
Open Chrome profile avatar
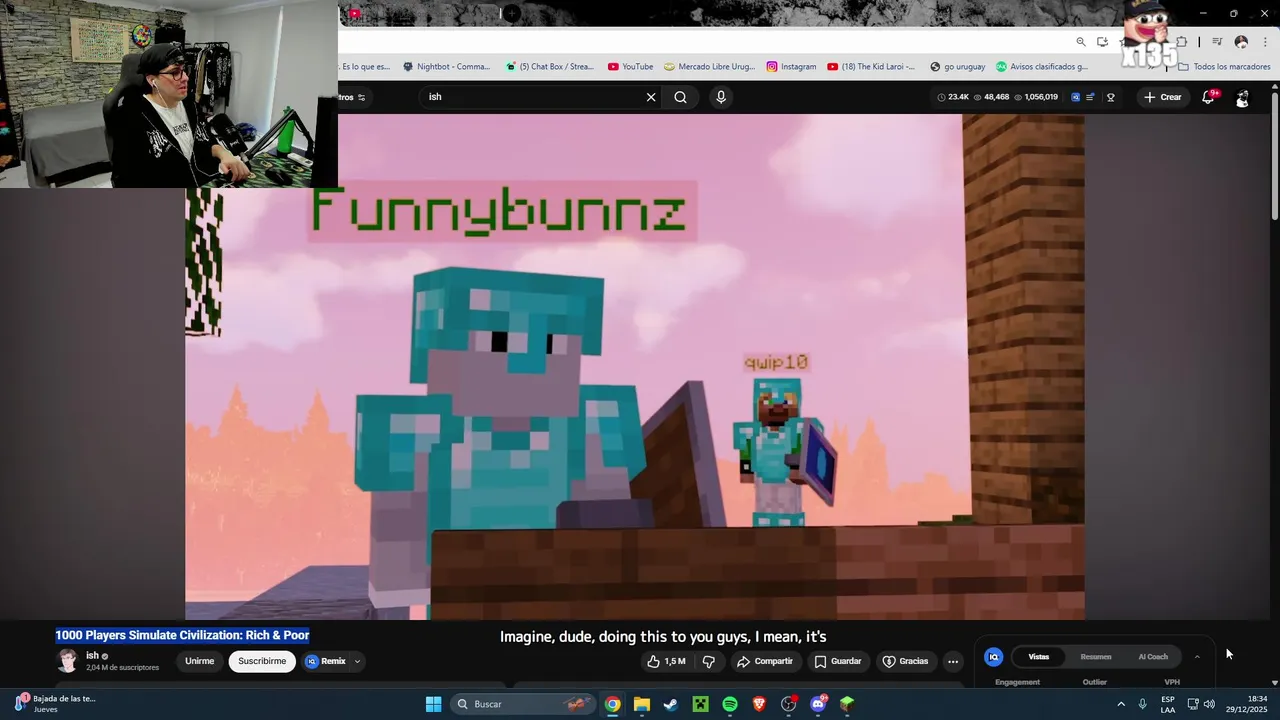coord(1241,42)
